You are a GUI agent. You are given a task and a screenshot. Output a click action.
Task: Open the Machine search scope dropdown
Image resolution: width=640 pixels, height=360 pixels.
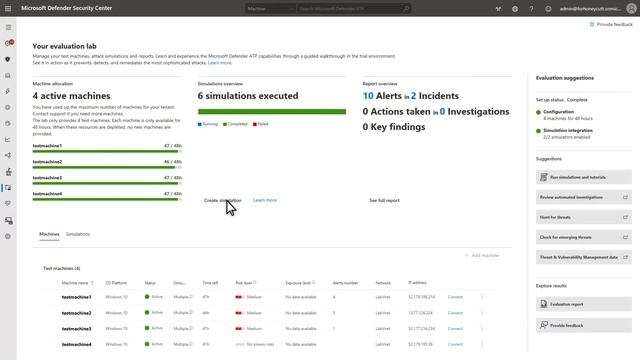click(270, 9)
